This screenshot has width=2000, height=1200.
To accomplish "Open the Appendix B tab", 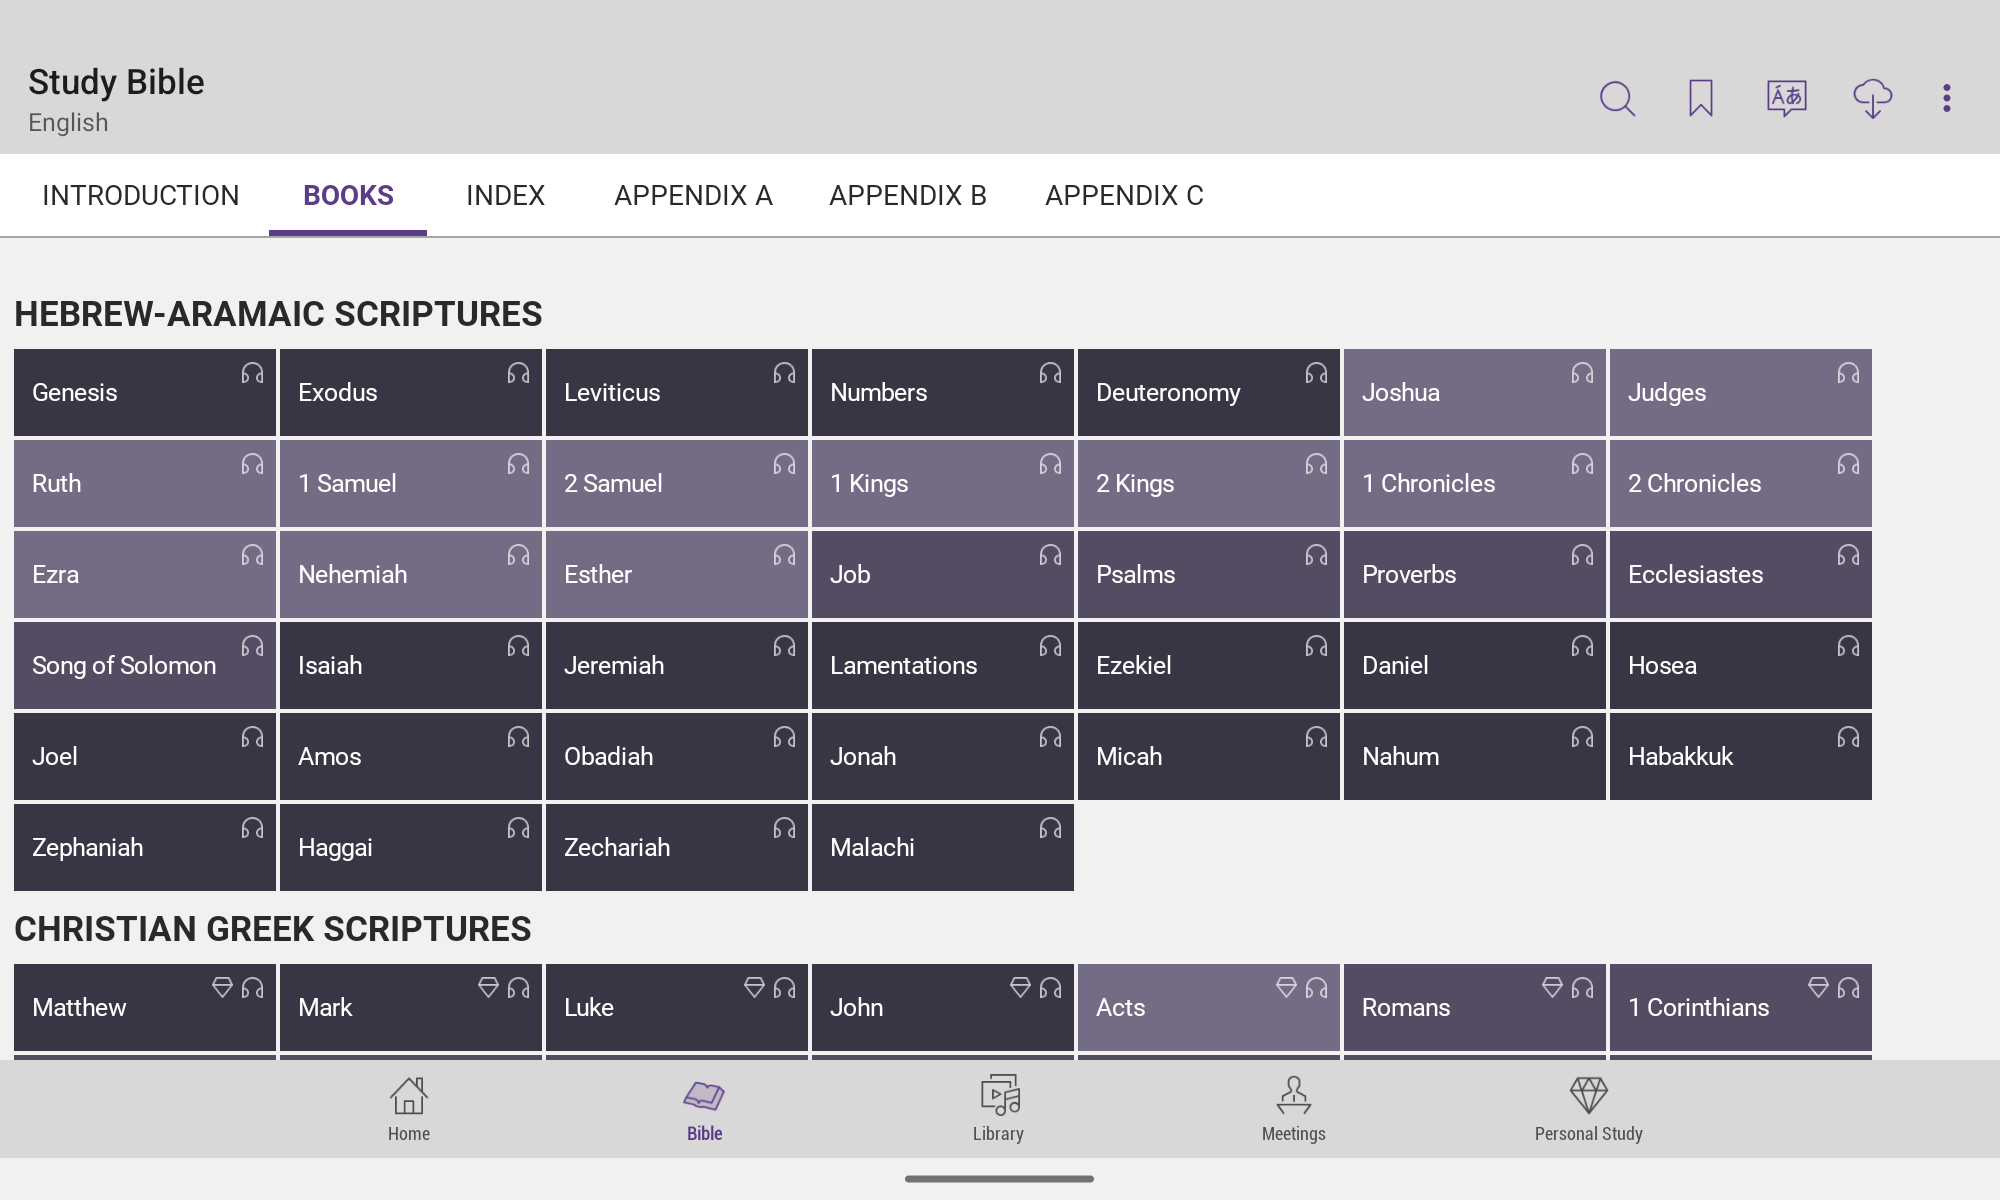I will point(908,196).
